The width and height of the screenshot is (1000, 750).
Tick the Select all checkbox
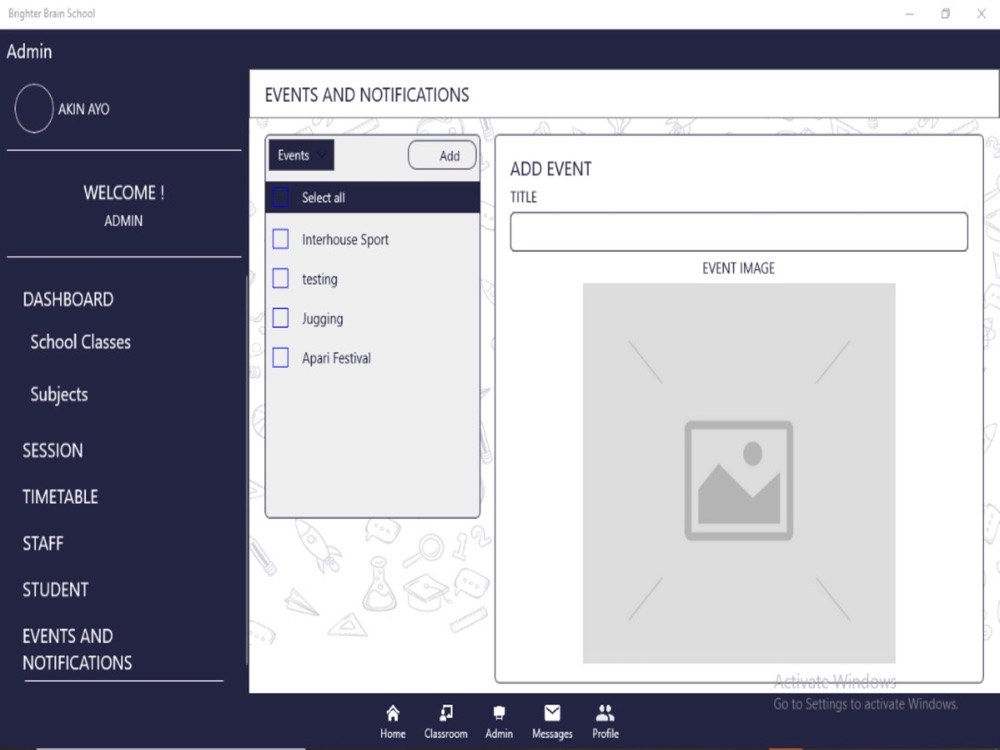281,197
